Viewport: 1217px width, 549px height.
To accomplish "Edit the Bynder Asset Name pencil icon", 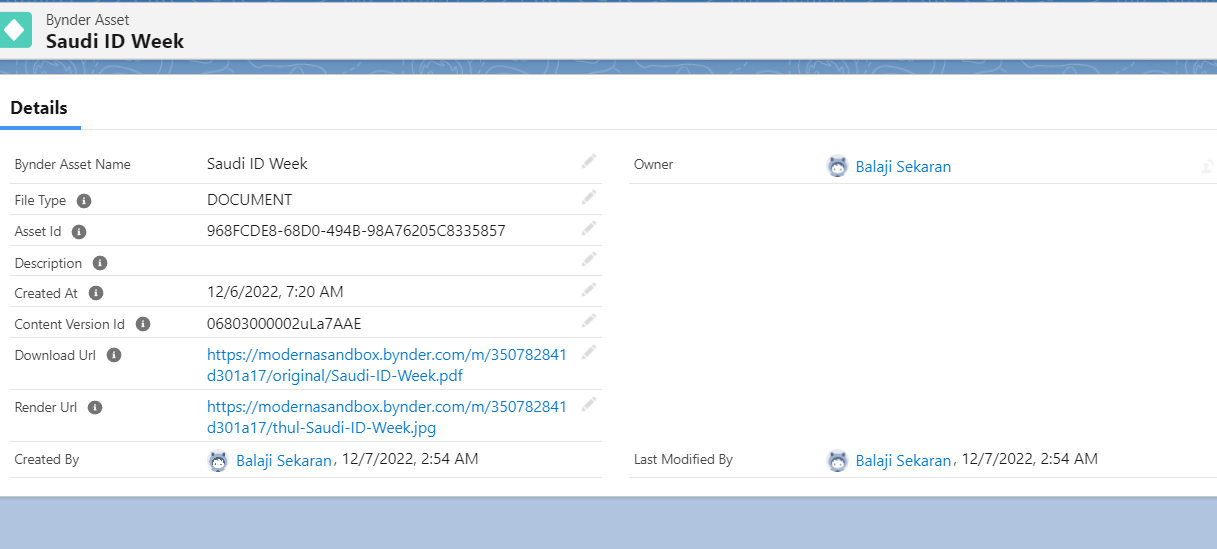I will pos(589,161).
